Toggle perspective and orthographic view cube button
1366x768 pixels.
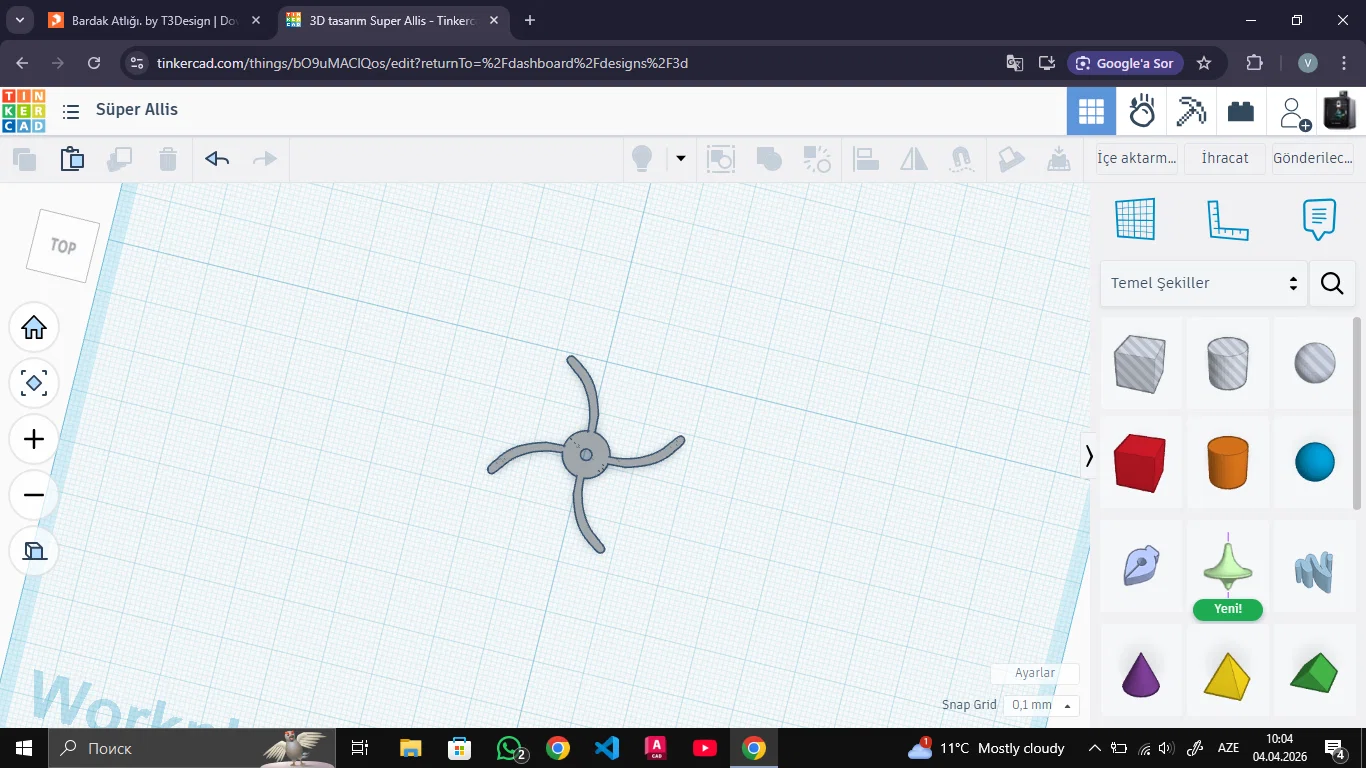(34, 551)
